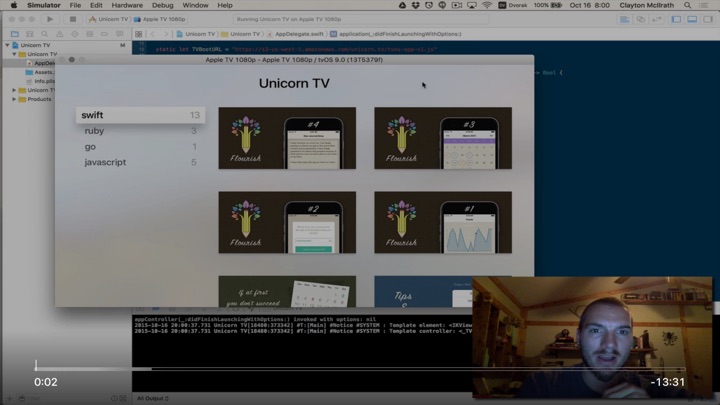720x405 pixels.
Task: Open the Symbol navigator icon
Action: pos(29,34)
